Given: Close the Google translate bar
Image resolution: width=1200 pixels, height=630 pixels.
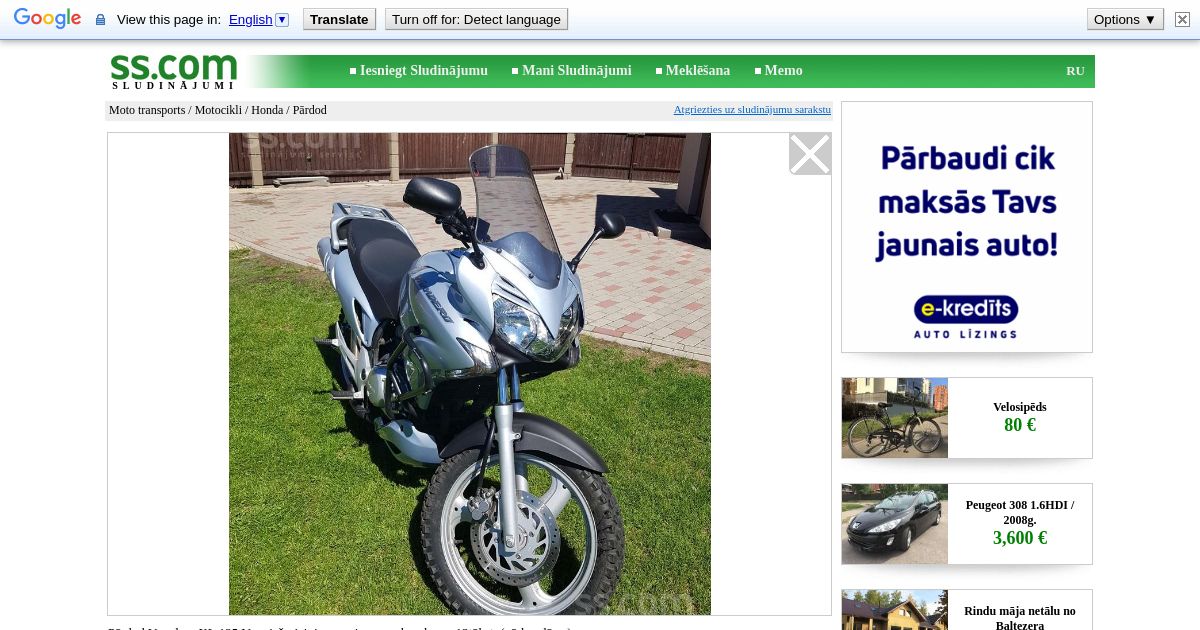Looking at the screenshot, I should [x=1182, y=19].
